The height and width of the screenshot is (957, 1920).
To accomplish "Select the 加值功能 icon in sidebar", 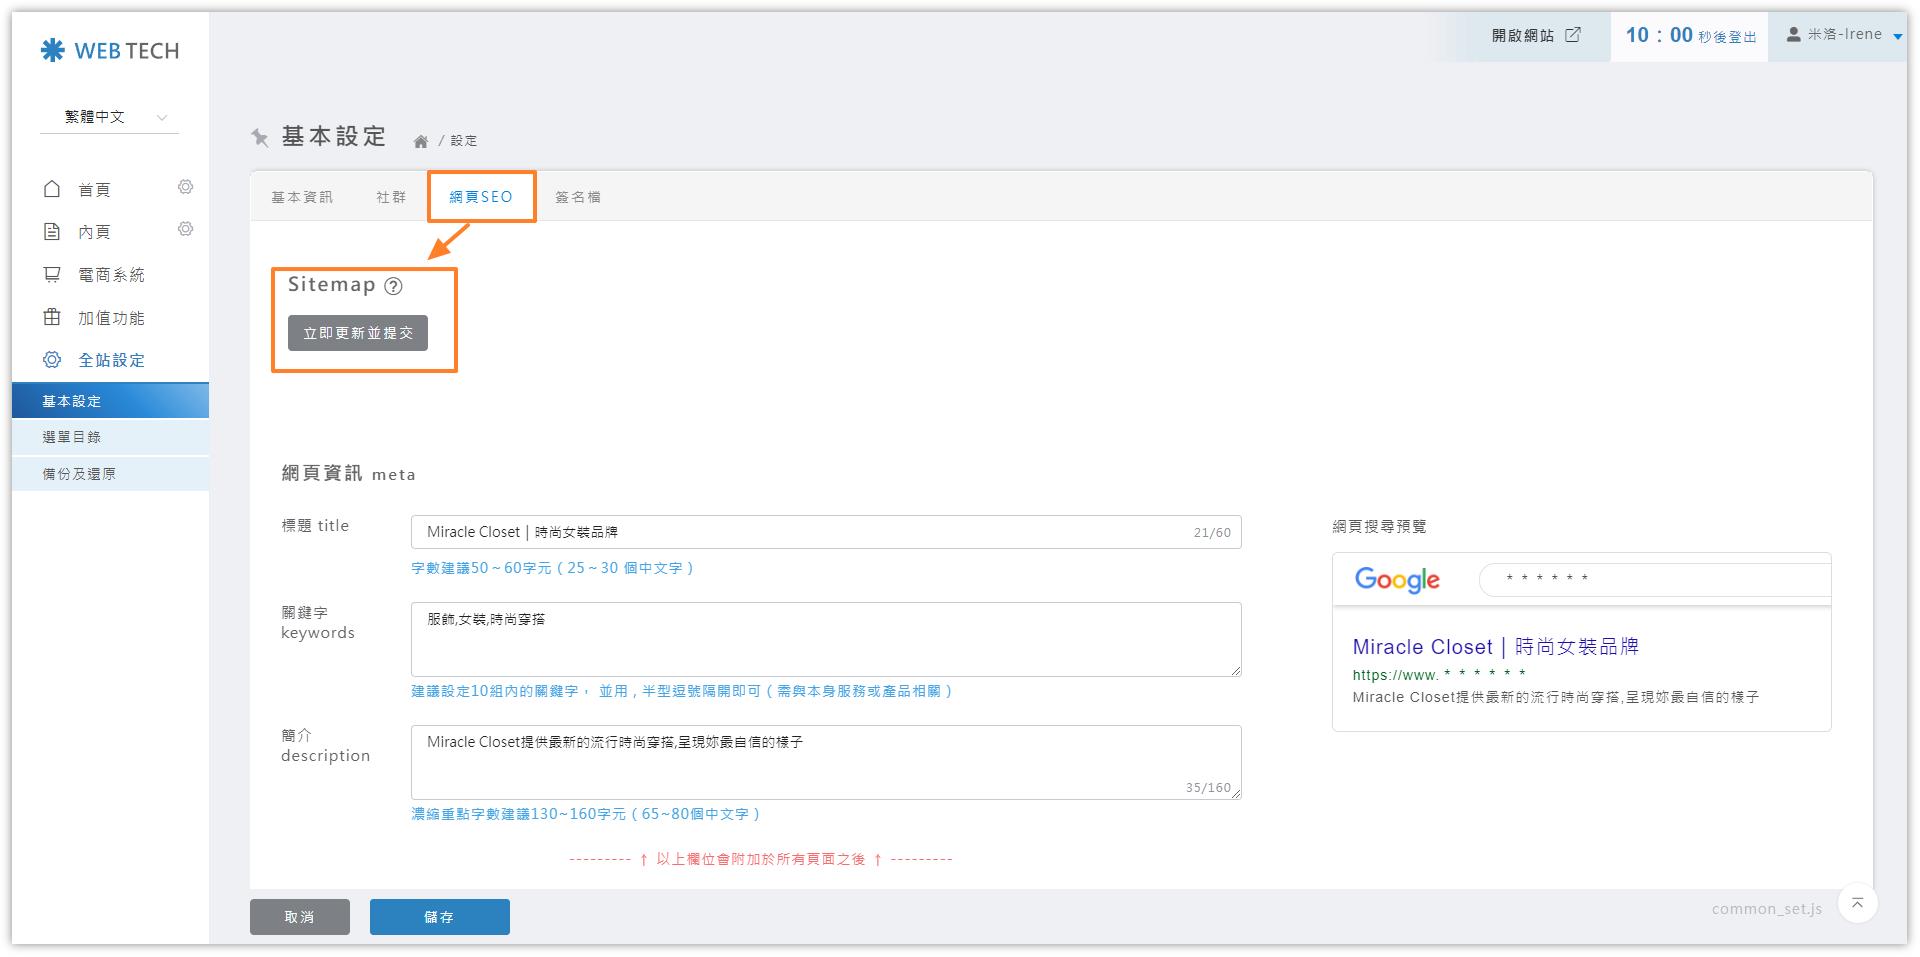I will point(54,317).
